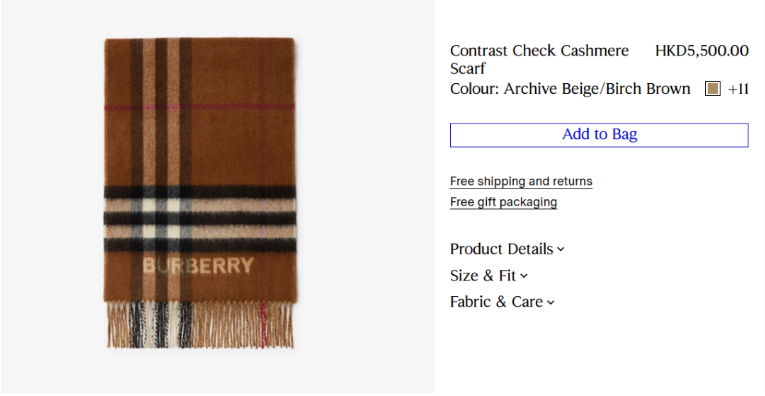Click the BURBERRY logo woven on the scarf
This screenshot has width=765, height=396.
tap(198, 266)
